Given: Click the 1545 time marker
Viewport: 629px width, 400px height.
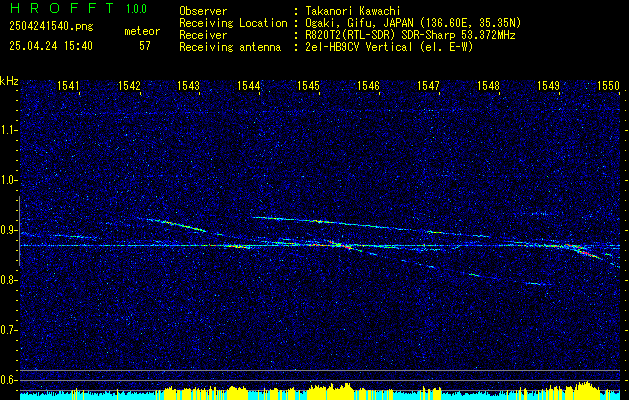Looking at the screenshot, I should tap(308, 85).
